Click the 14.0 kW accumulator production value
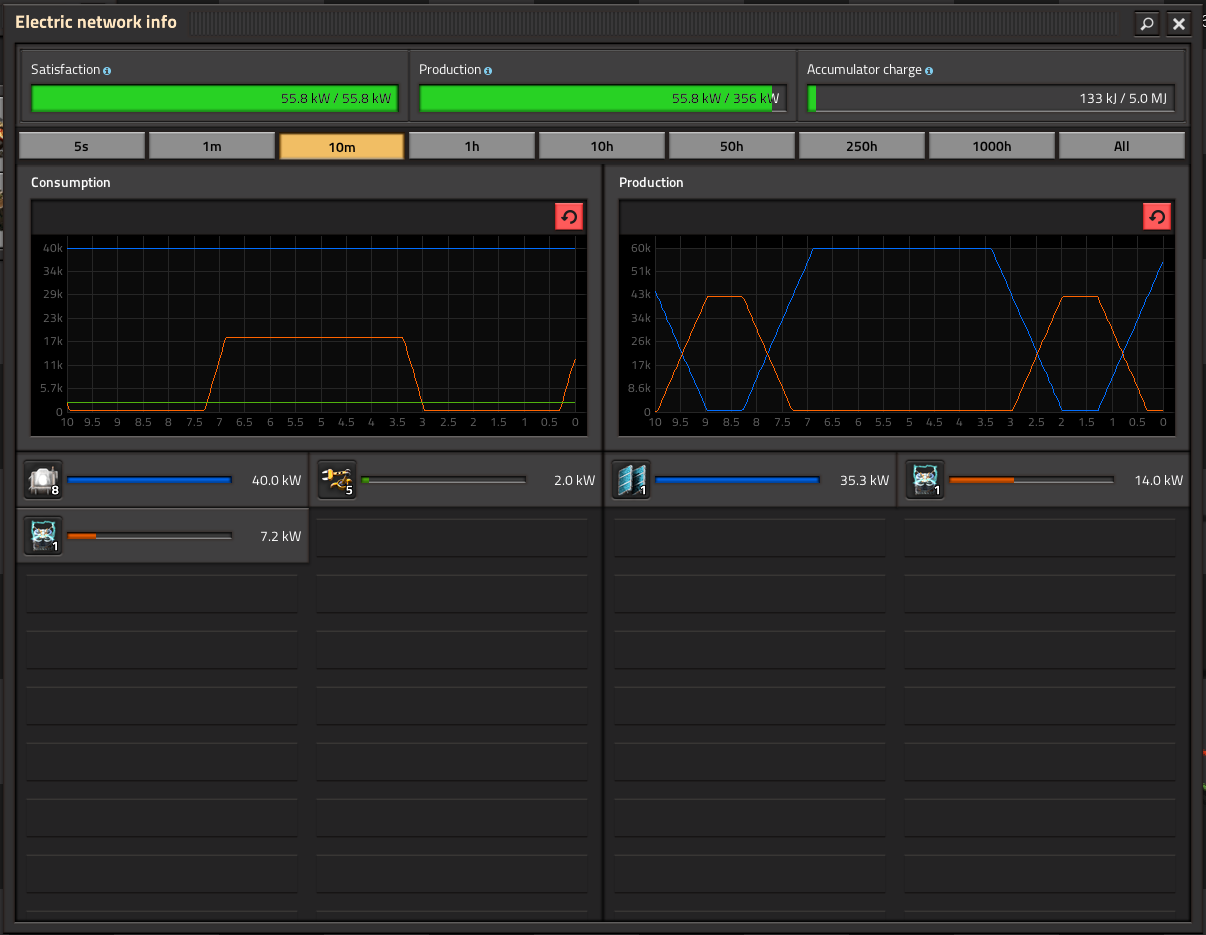Screen dimensions: 1206x935 tap(1158, 480)
